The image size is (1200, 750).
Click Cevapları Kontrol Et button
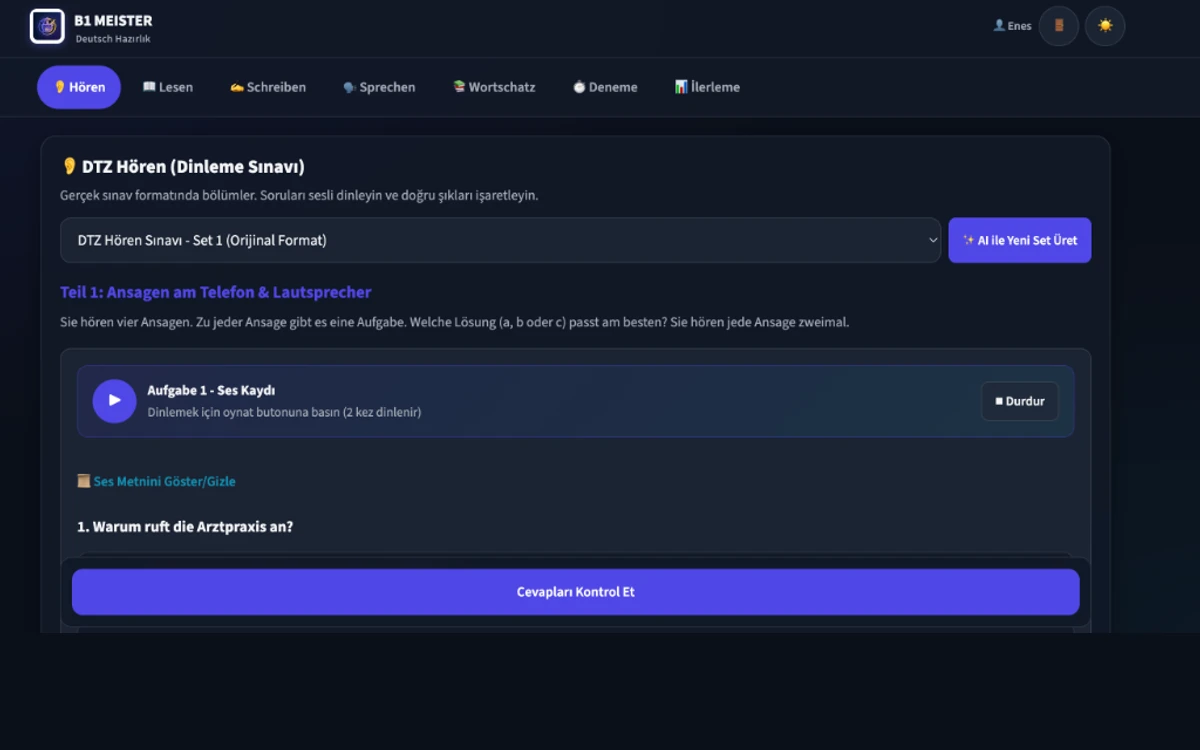[575, 592]
